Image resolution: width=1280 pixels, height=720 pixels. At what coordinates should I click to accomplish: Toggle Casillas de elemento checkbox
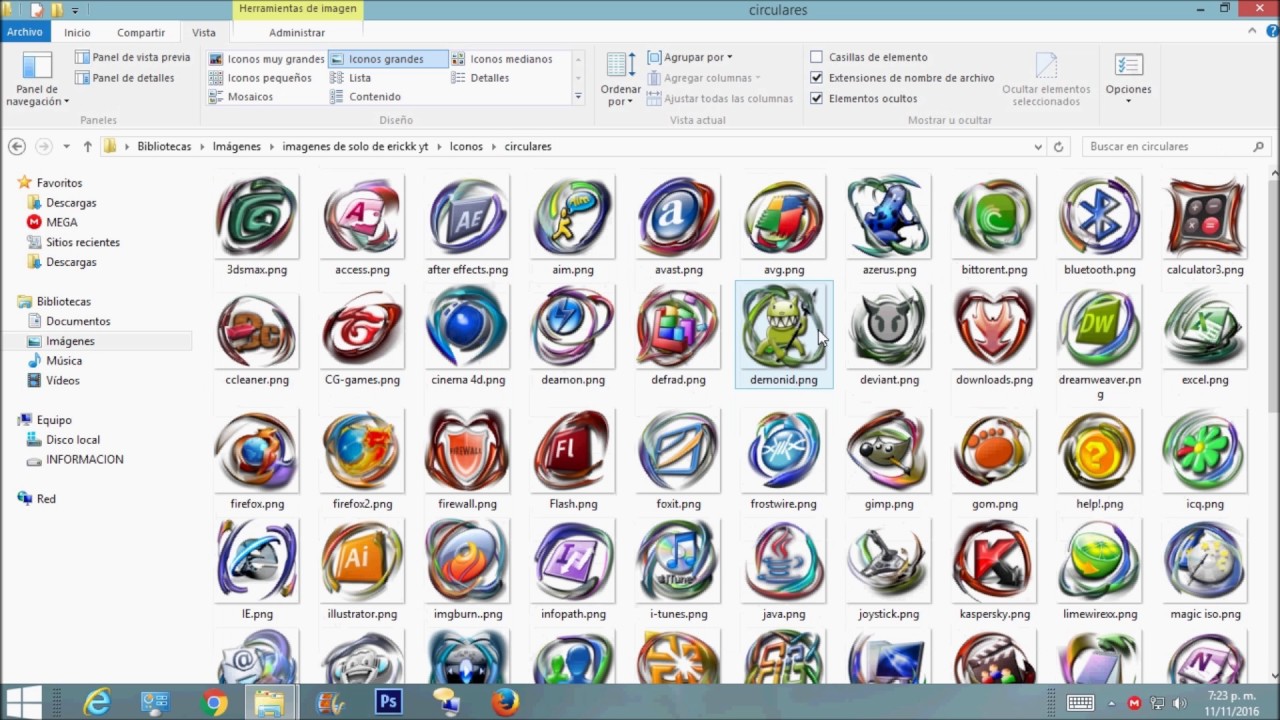(817, 57)
